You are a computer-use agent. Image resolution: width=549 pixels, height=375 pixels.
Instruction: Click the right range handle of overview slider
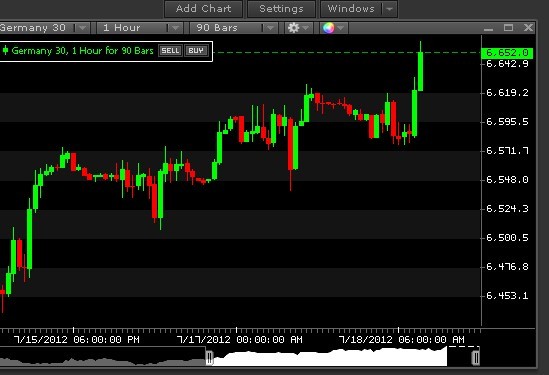[x=475, y=357]
